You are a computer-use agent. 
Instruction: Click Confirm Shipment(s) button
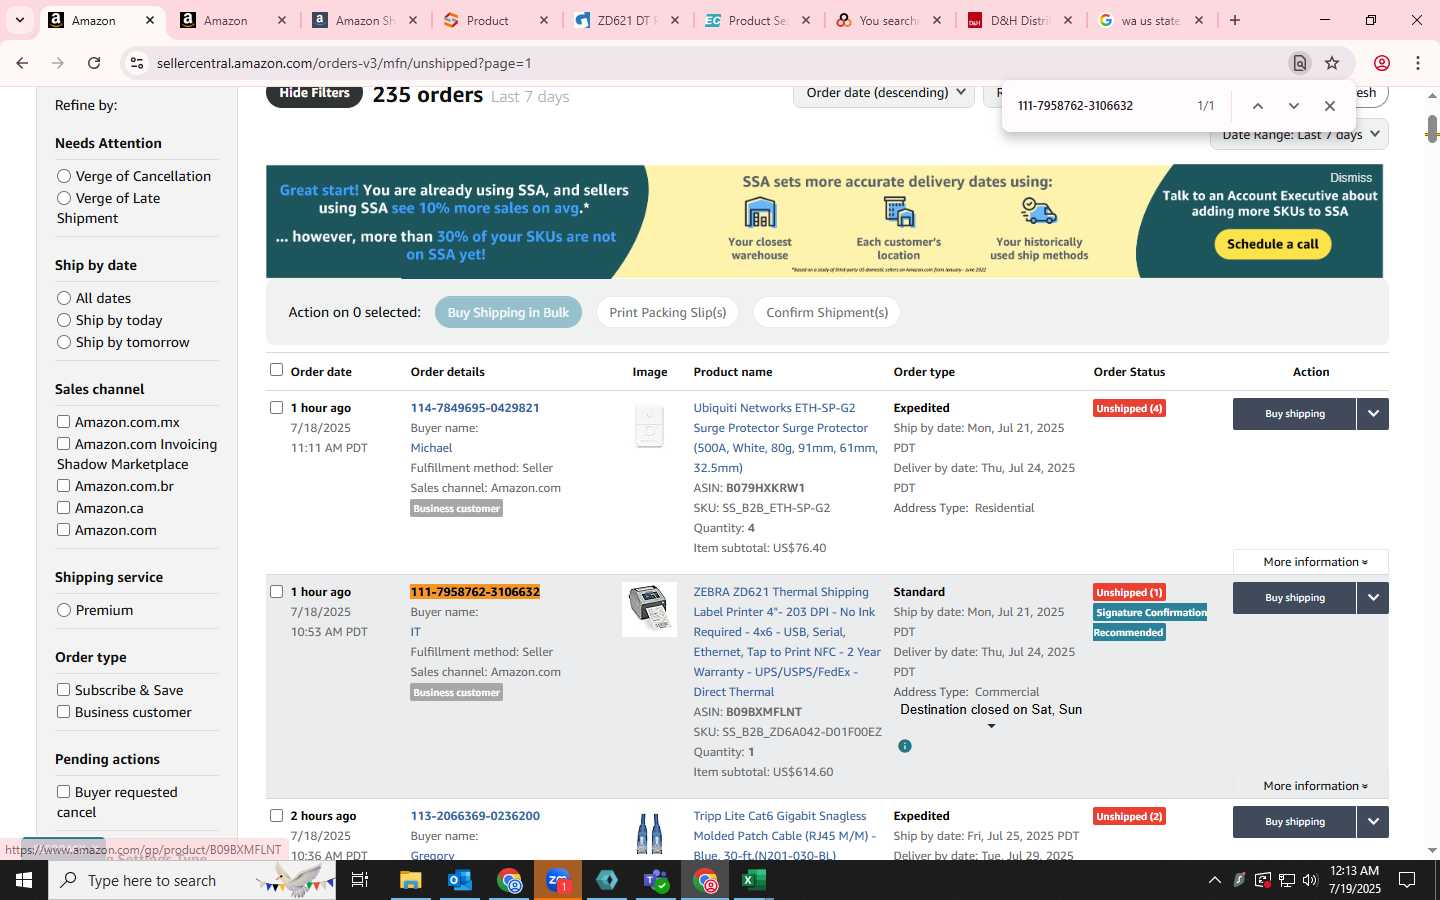point(827,313)
